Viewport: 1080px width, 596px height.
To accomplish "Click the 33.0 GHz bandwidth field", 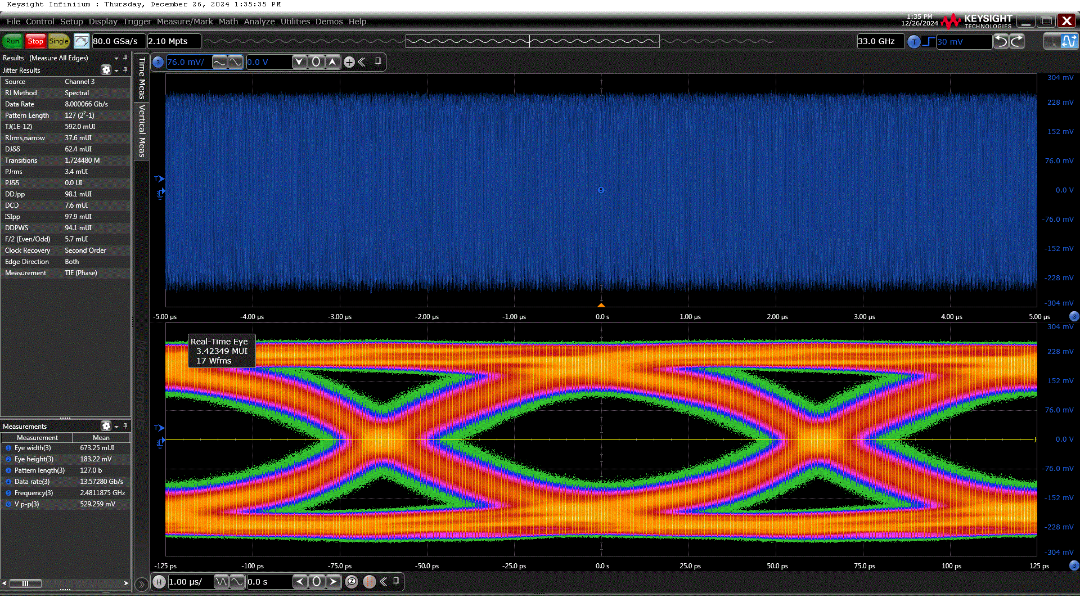I will [880, 41].
